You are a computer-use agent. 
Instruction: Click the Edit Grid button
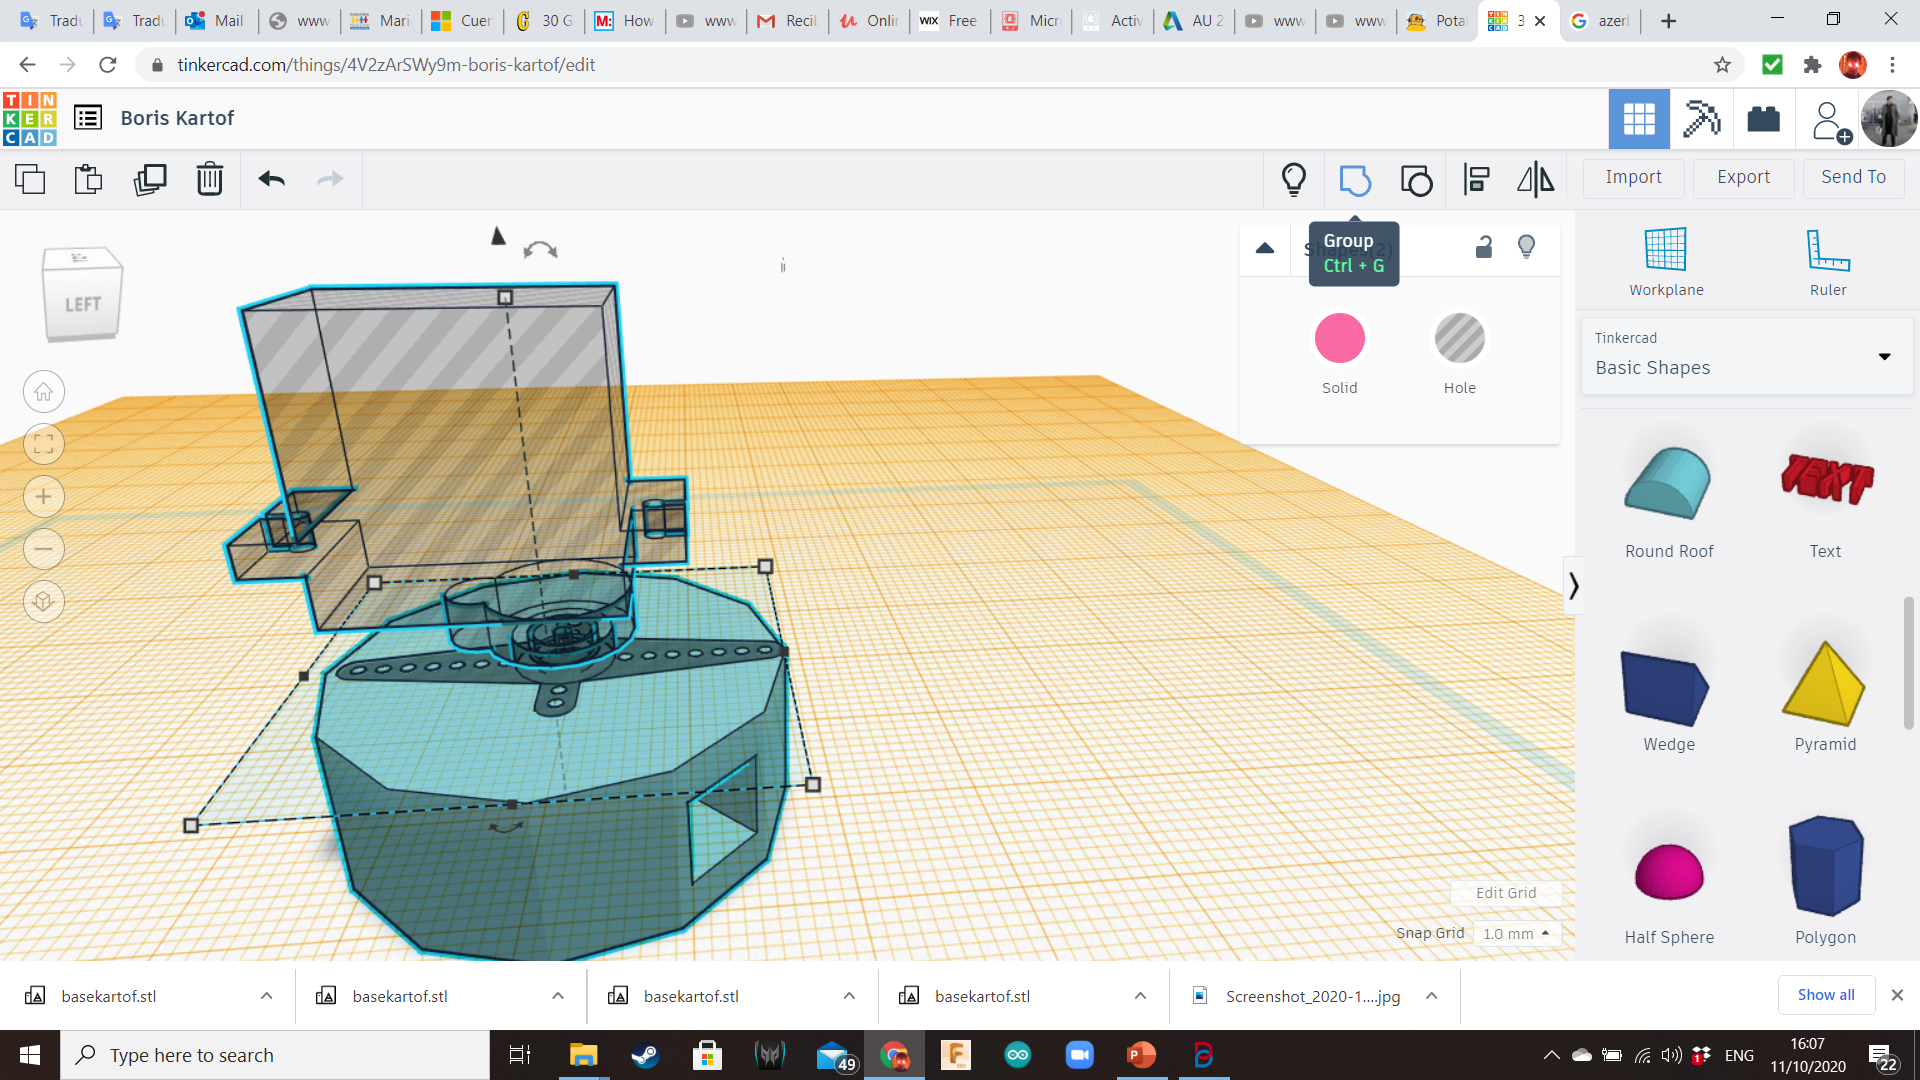(1506, 893)
